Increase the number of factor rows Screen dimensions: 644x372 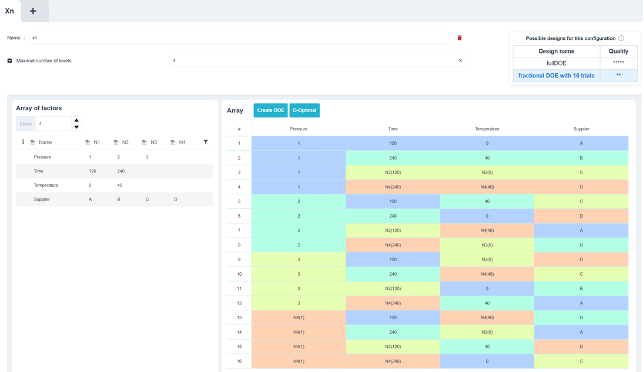(76, 120)
